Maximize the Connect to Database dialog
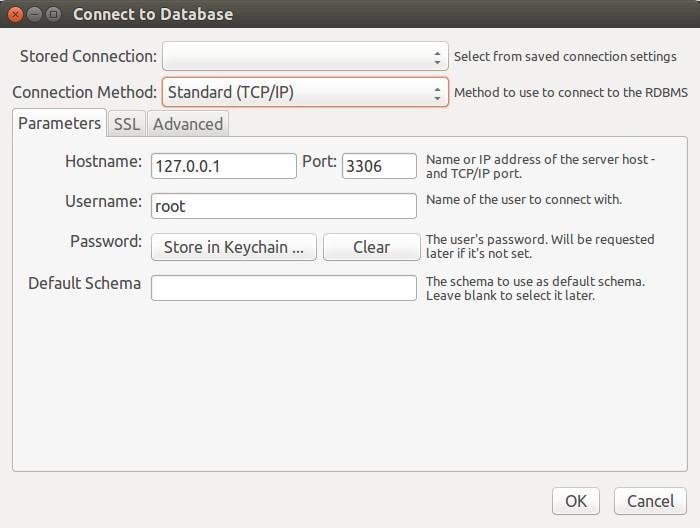The image size is (700, 528). [54, 14]
